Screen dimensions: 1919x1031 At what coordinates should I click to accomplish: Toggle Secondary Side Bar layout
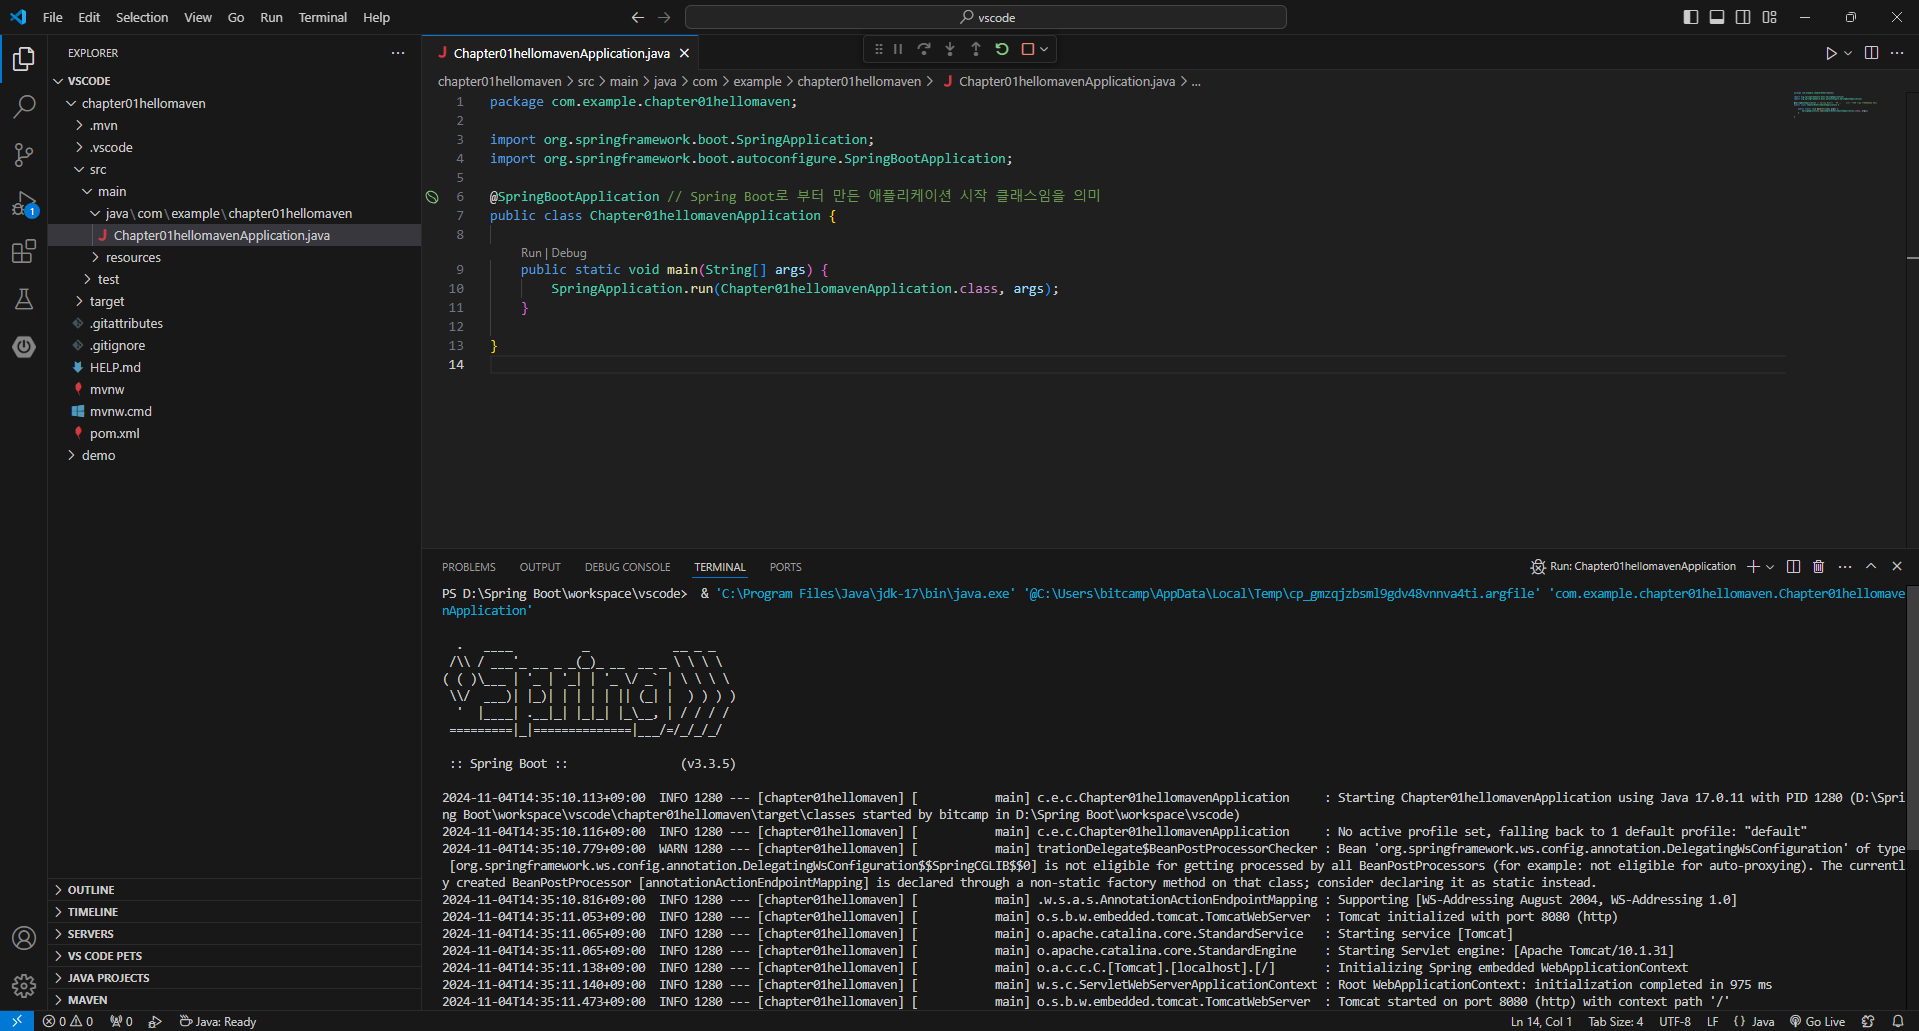1743,17
